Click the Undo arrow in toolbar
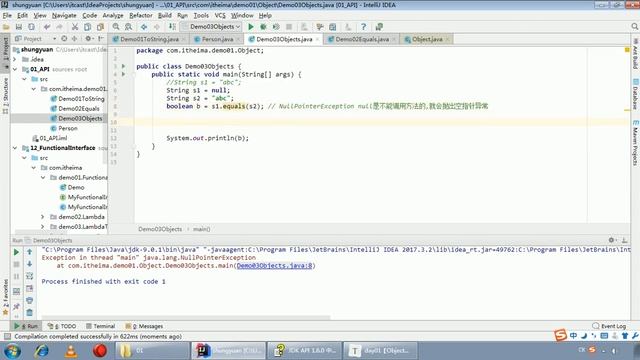Image resolution: width=640 pixels, height=360 pixels. 47,27
